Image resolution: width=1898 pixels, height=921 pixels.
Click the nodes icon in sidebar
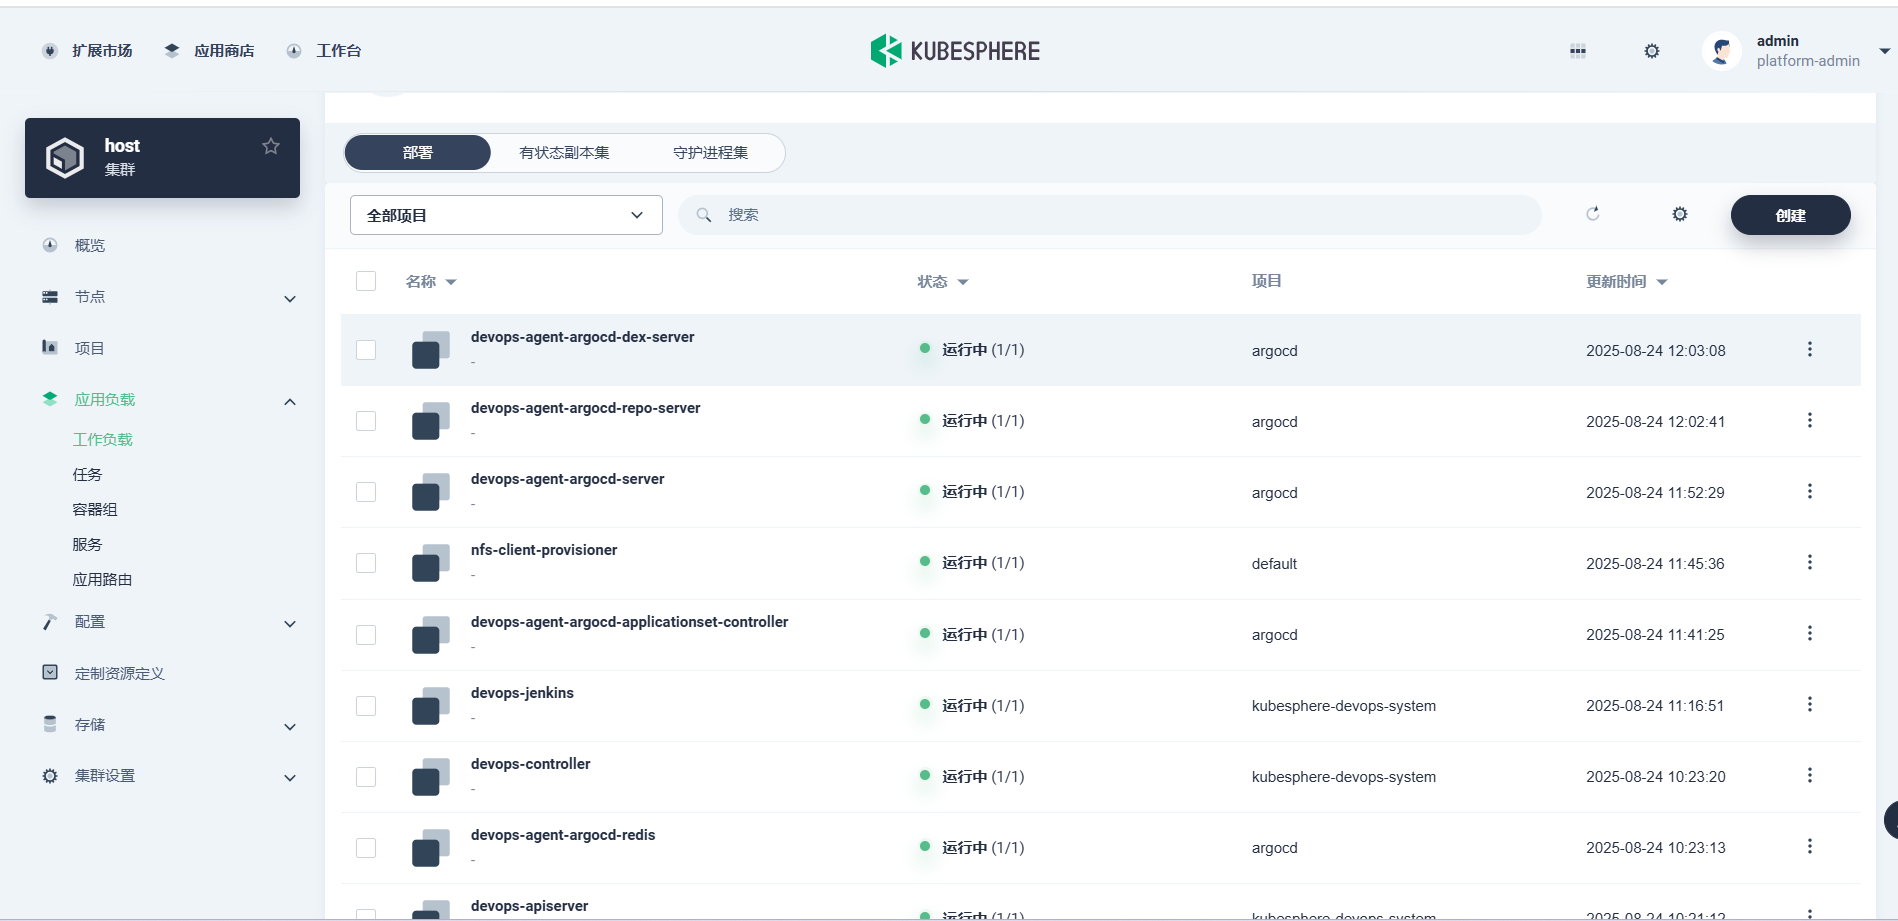[x=50, y=297]
